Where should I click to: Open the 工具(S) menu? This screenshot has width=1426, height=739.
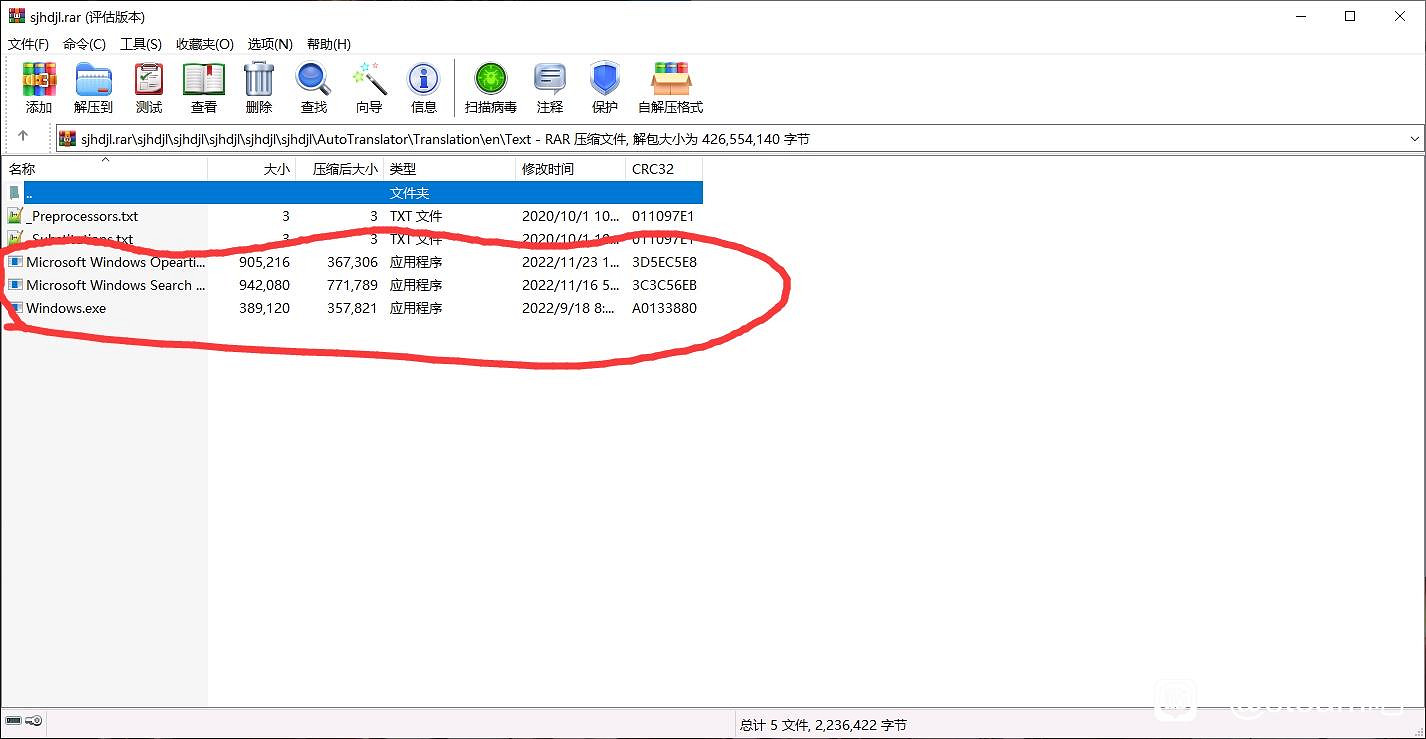coord(141,44)
